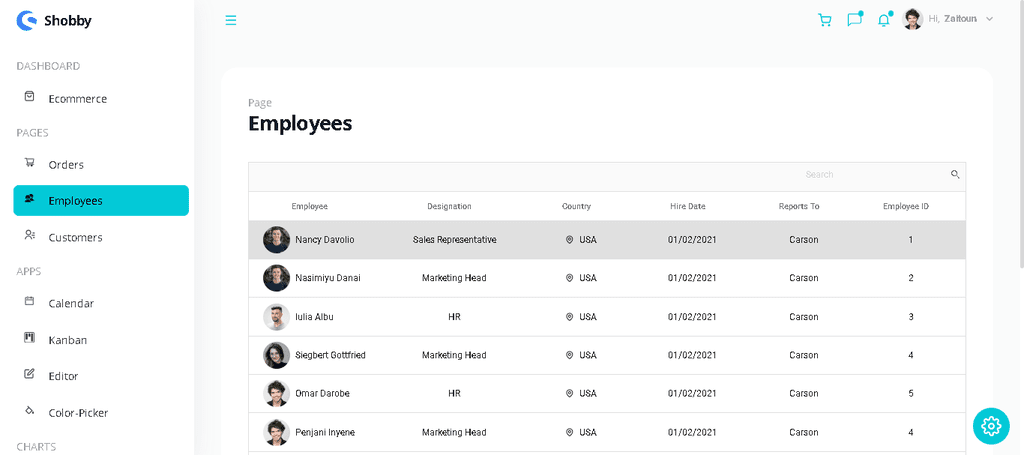
Task: Open the settings gear button
Action: tap(991, 426)
